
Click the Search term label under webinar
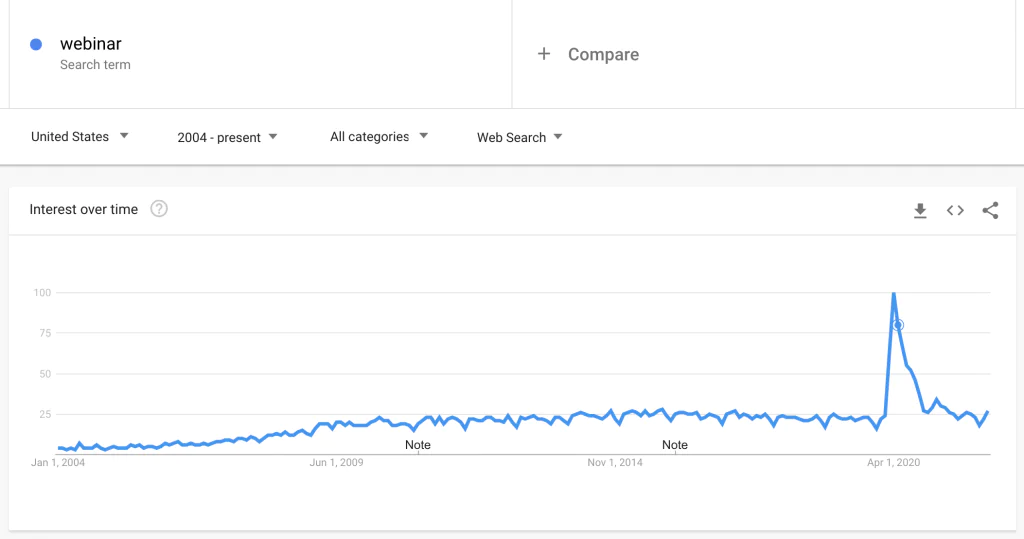[x=95, y=65]
